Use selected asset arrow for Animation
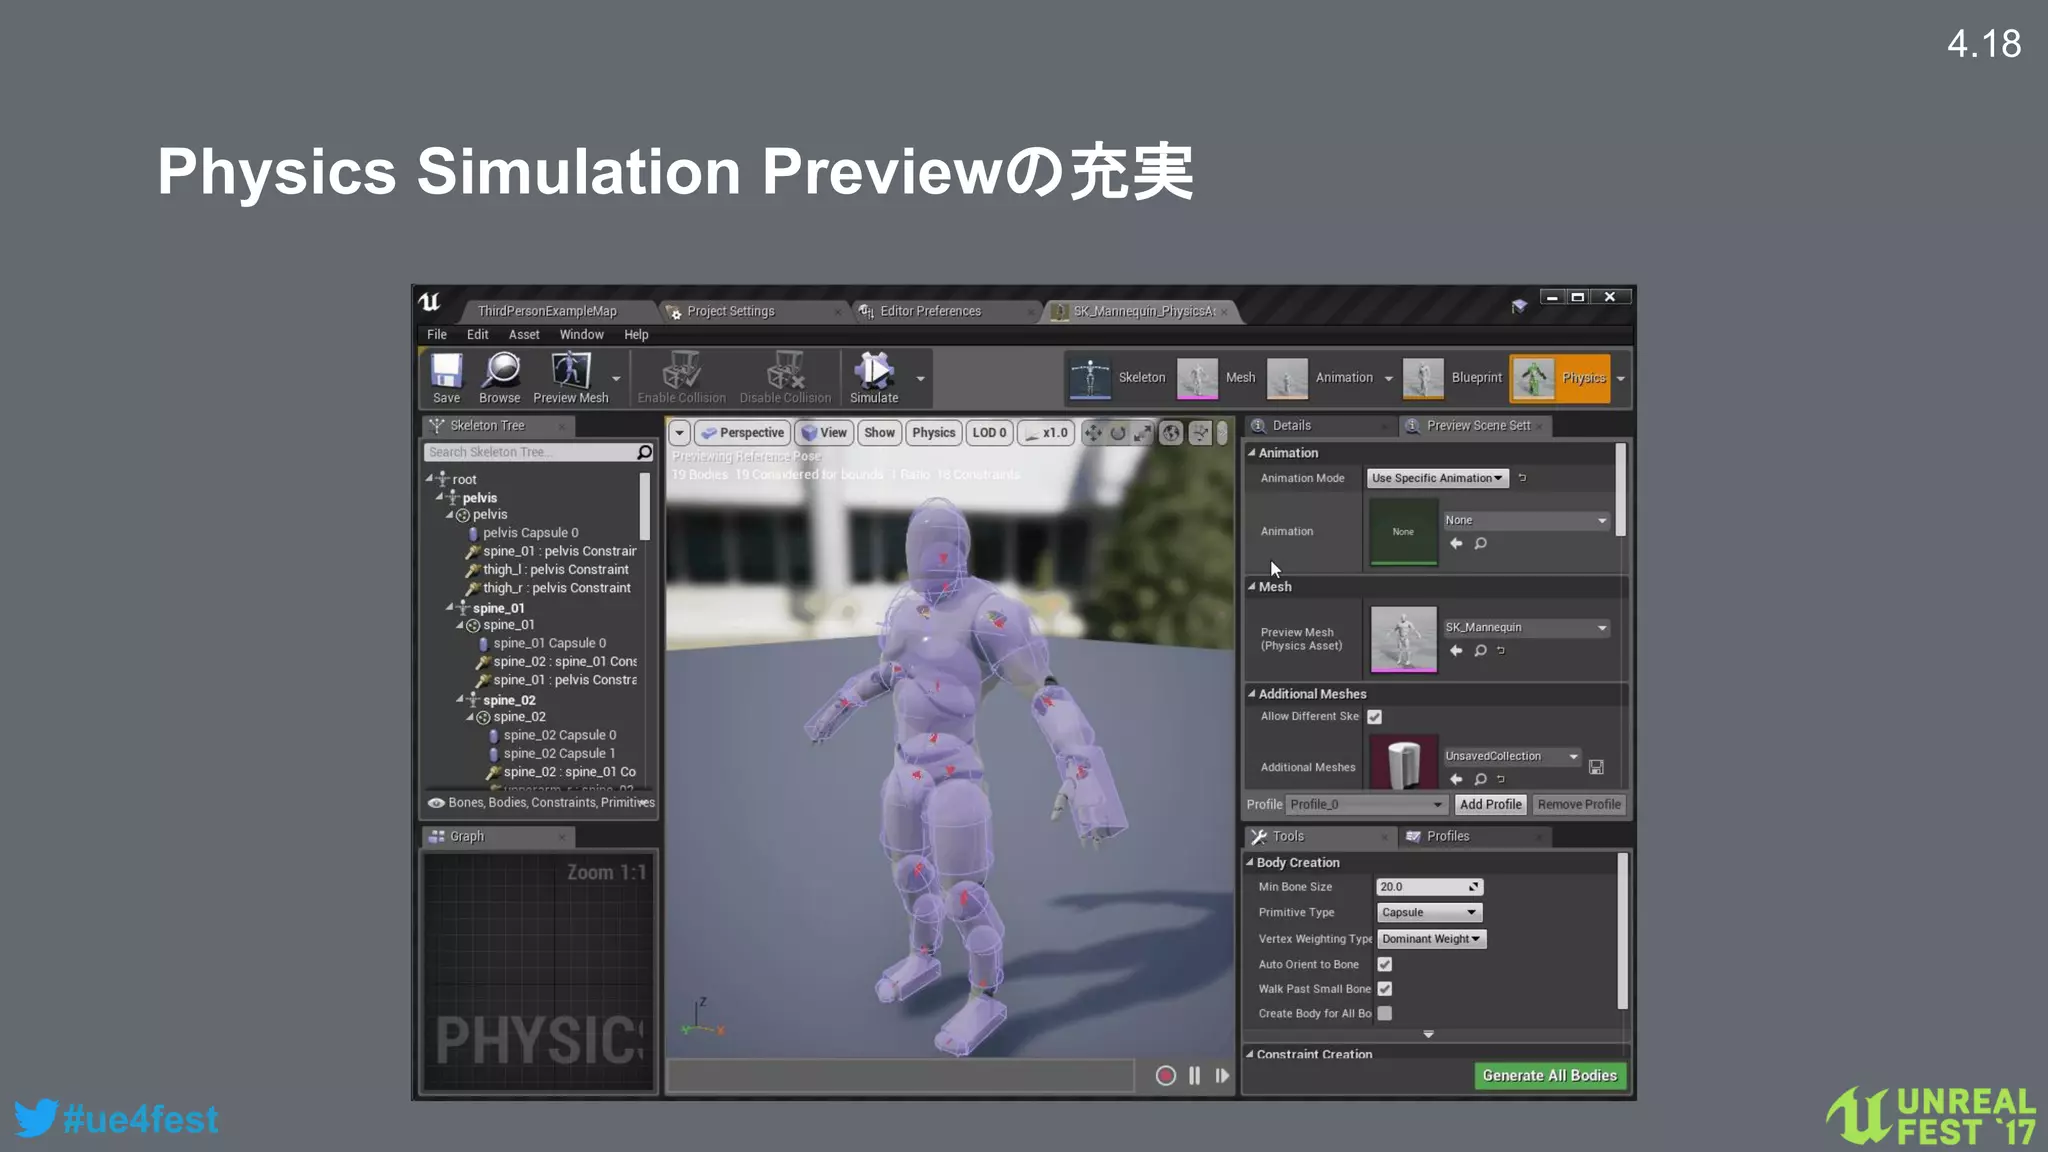 (x=1456, y=543)
